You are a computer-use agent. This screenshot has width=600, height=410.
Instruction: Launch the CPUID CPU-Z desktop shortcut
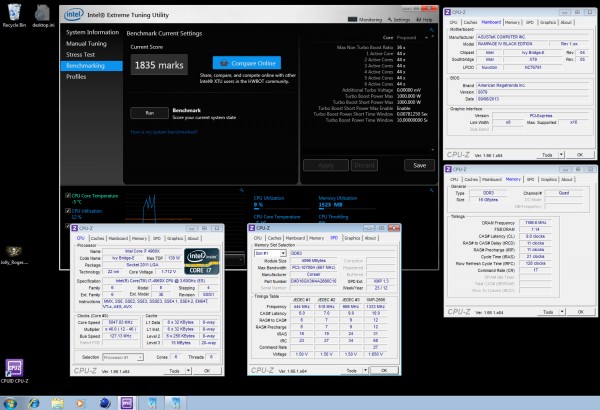click(14, 371)
